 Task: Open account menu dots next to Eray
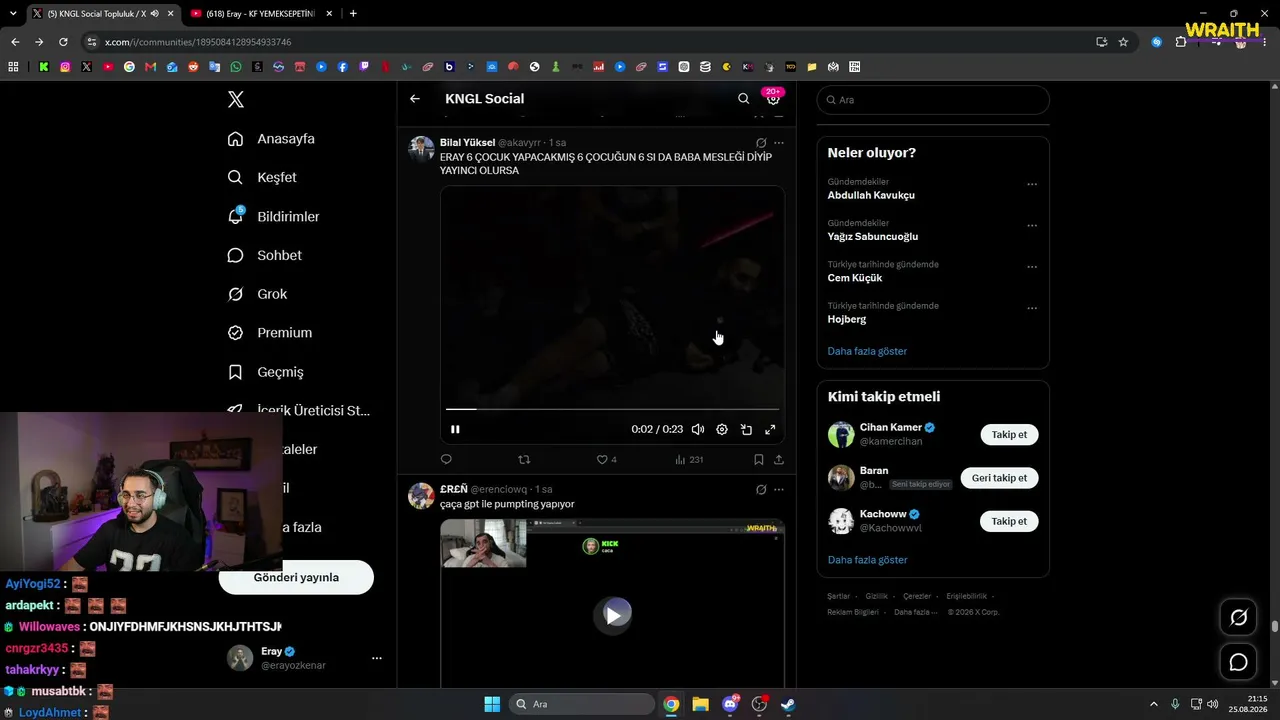377,658
